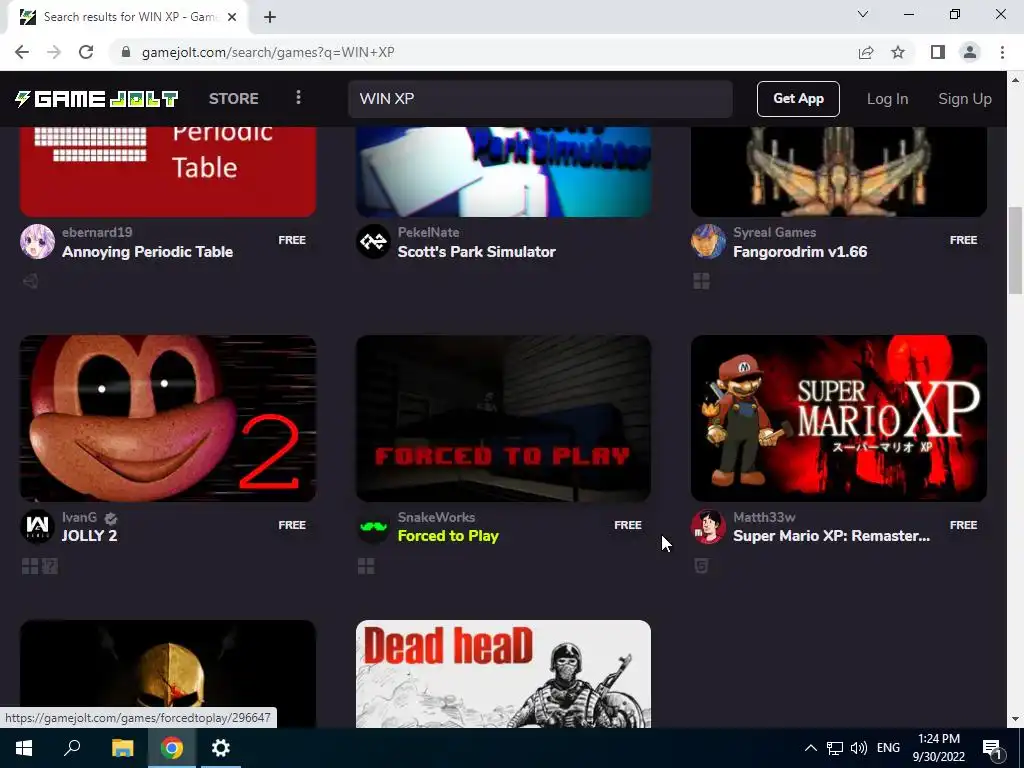This screenshot has width=1024, height=768.
Task: Open a new browser tab
Action: click(270, 17)
